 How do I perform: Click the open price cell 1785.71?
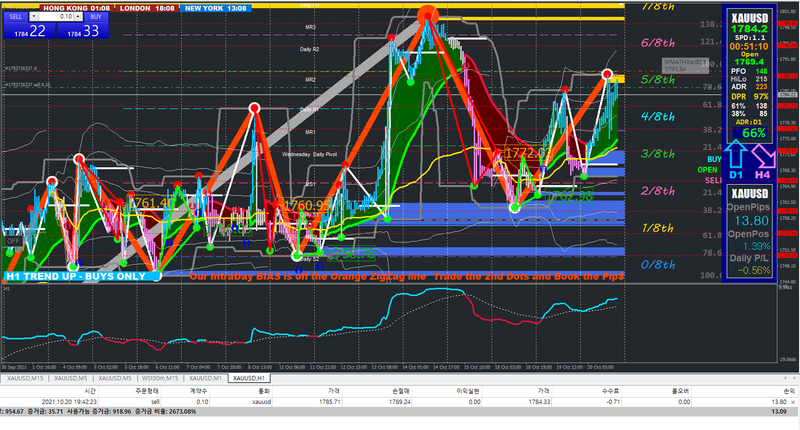coord(330,402)
